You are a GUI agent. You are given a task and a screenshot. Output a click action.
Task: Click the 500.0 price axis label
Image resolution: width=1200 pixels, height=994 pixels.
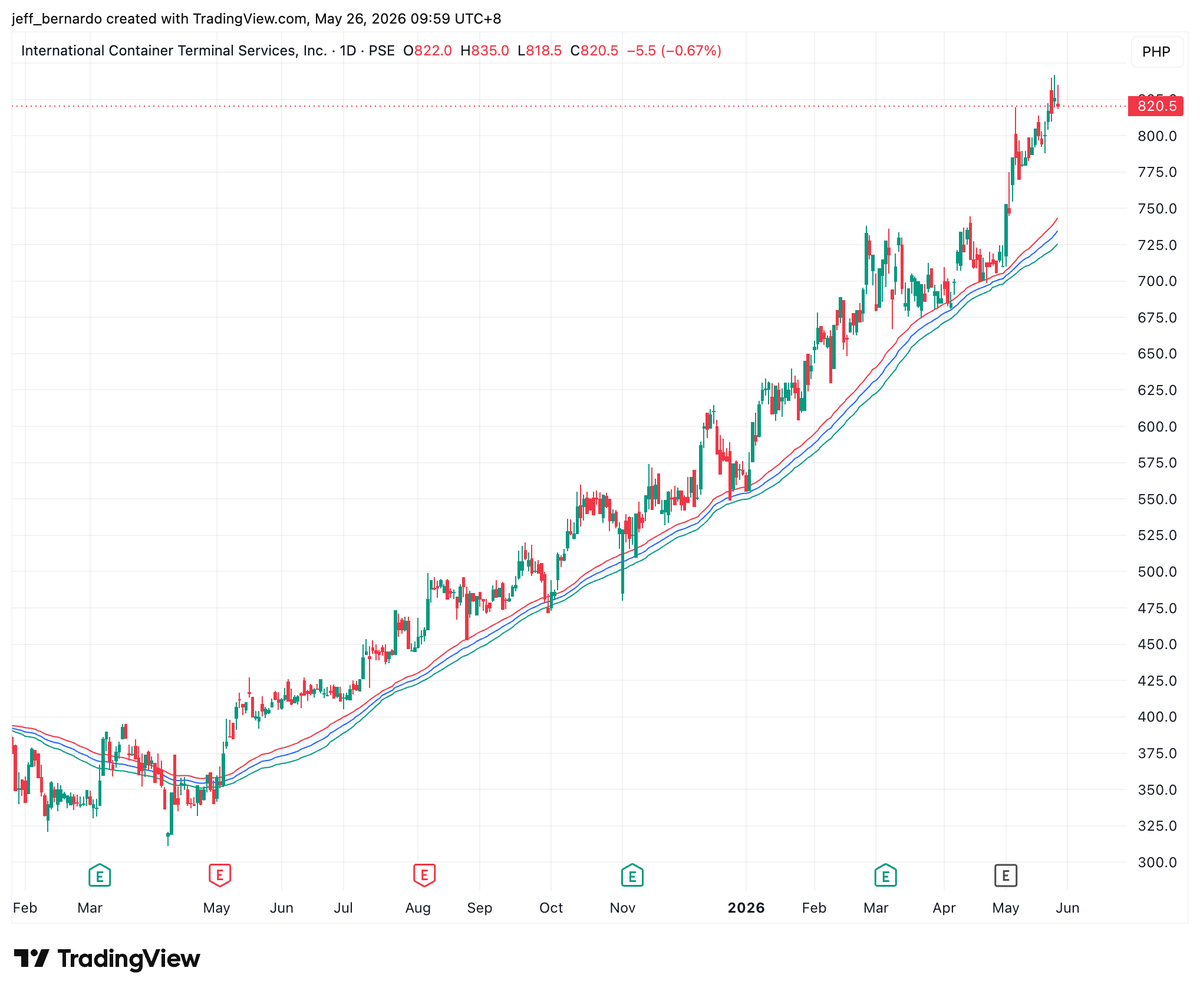pyautogui.click(x=1156, y=572)
